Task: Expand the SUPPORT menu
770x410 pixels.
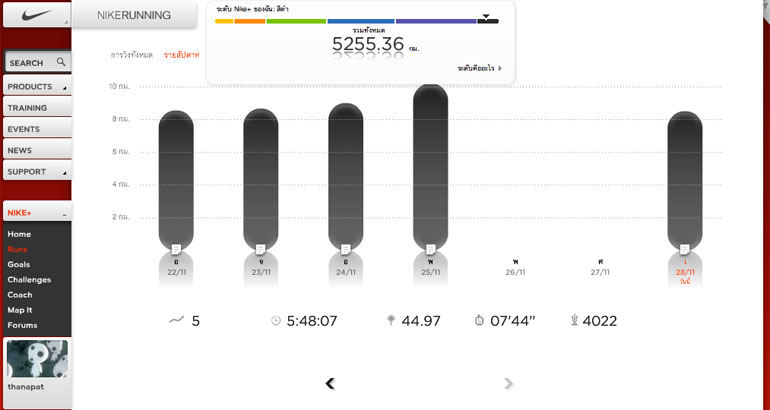Action: tap(36, 172)
